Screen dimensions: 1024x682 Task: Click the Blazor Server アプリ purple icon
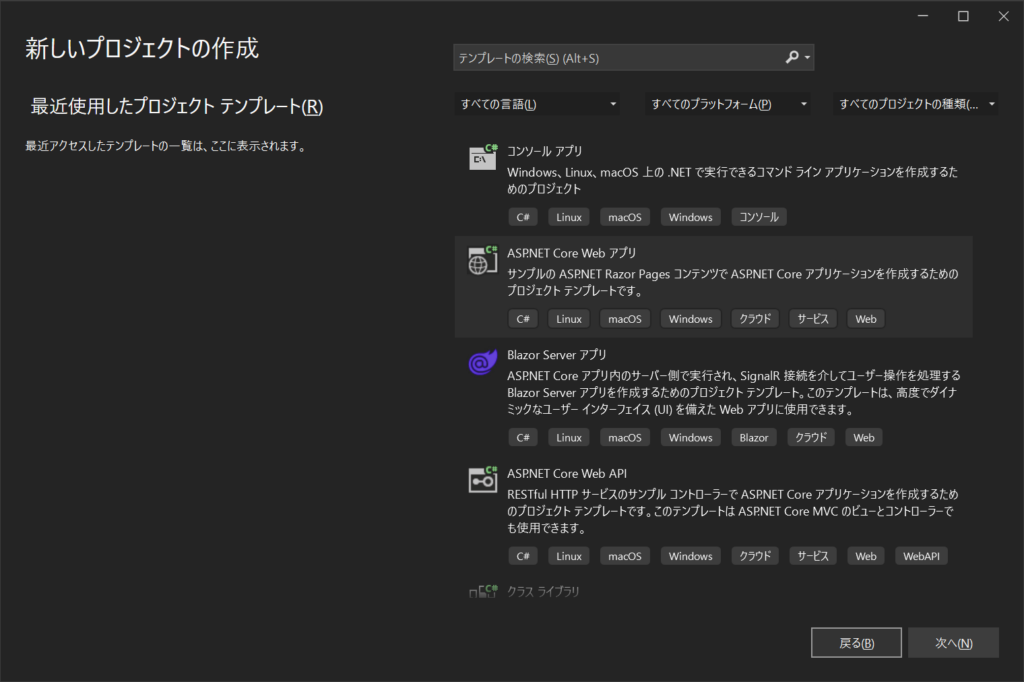[x=482, y=363]
